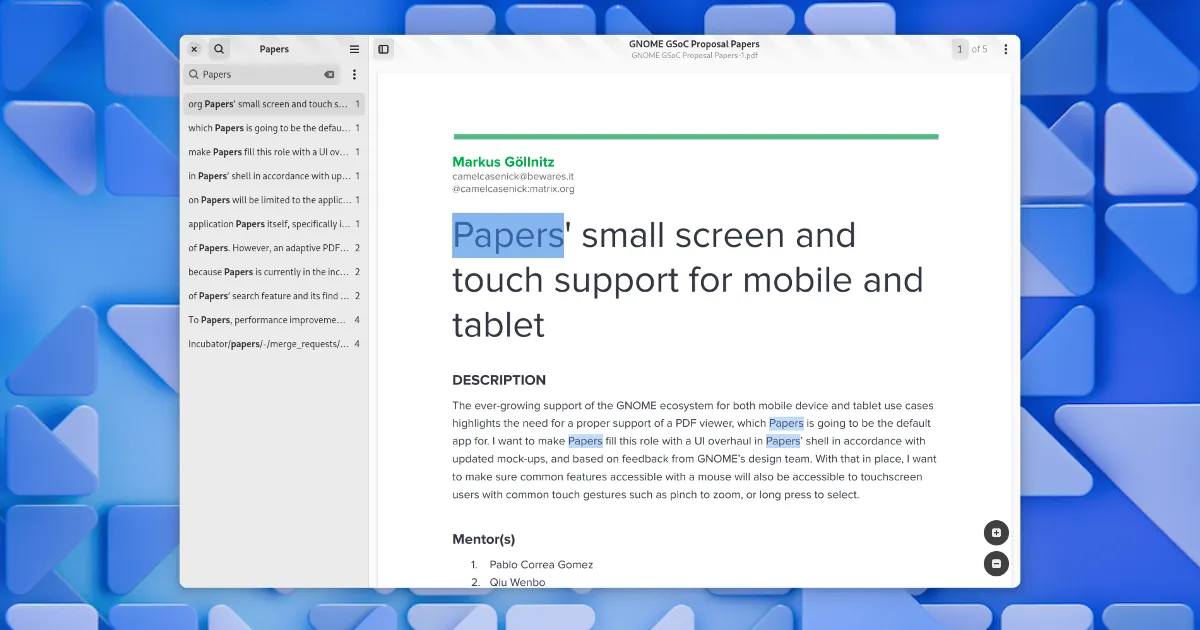Open search options three-dot menu

click(x=354, y=74)
